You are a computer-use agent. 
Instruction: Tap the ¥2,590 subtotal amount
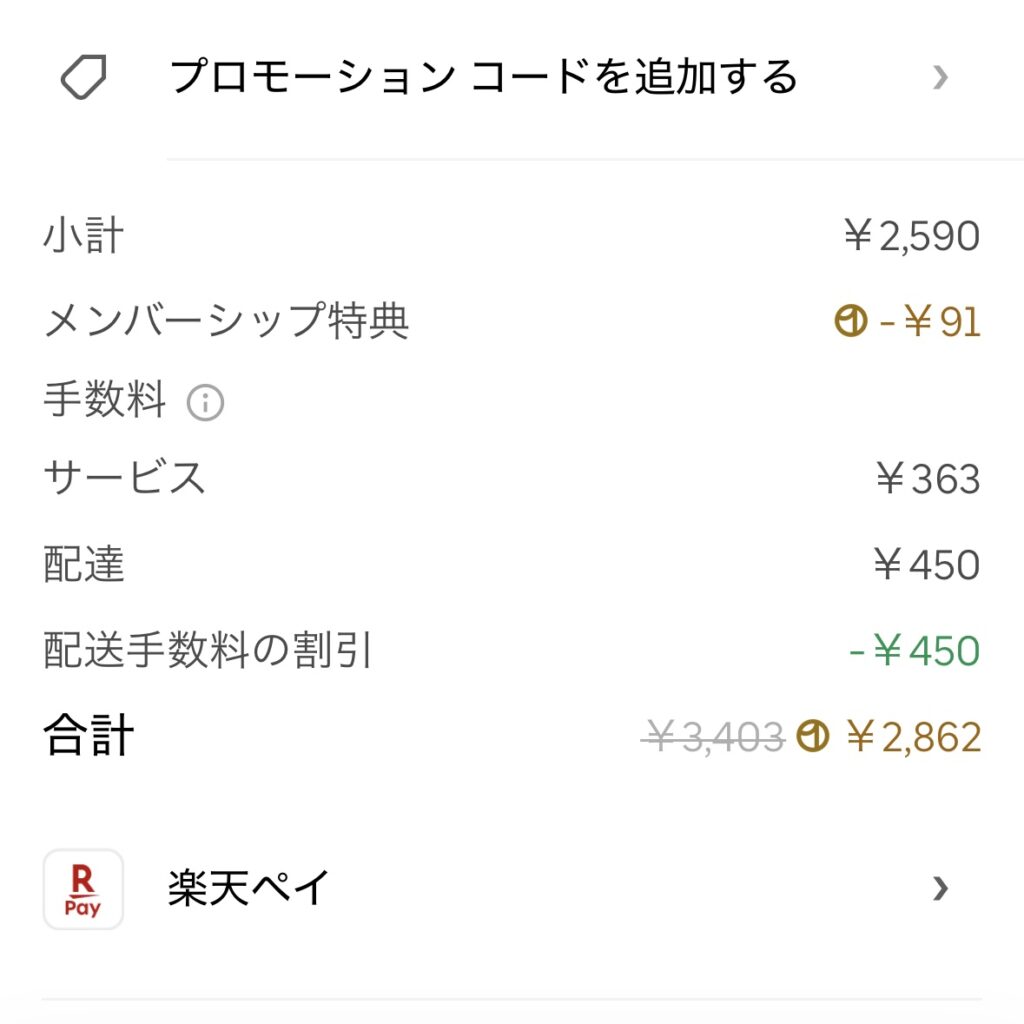[x=911, y=237]
